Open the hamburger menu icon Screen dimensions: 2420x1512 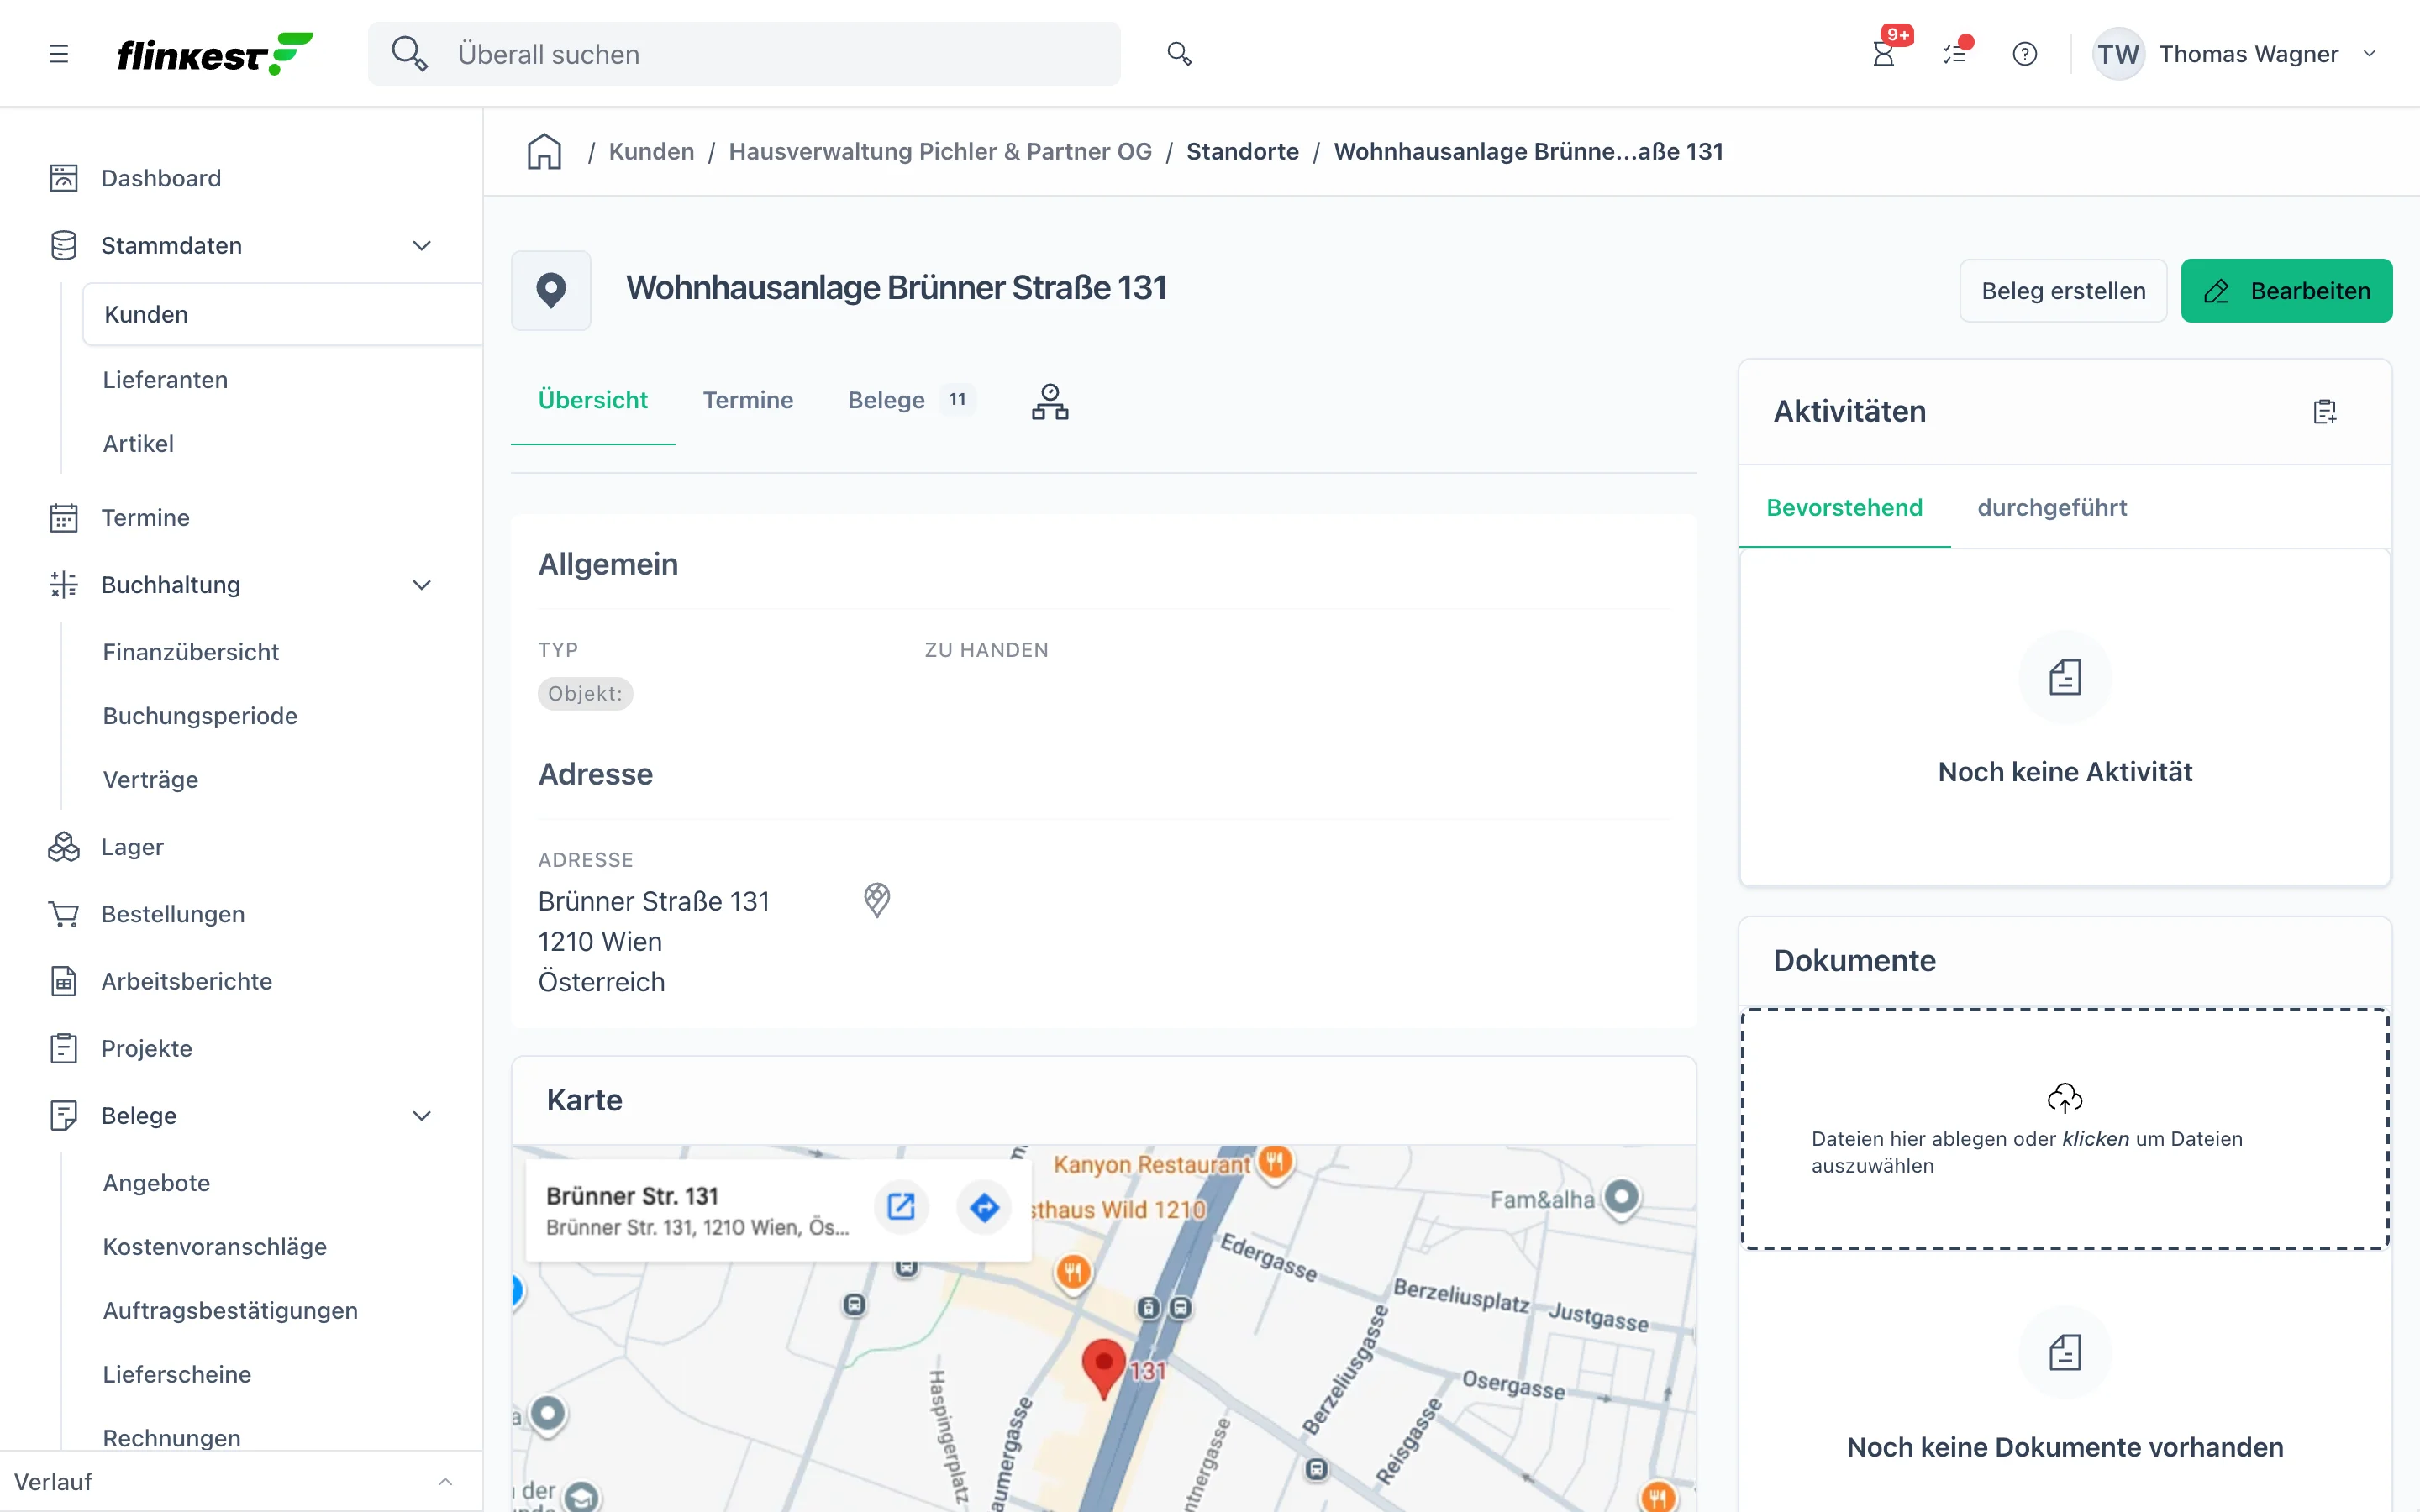coord(59,54)
